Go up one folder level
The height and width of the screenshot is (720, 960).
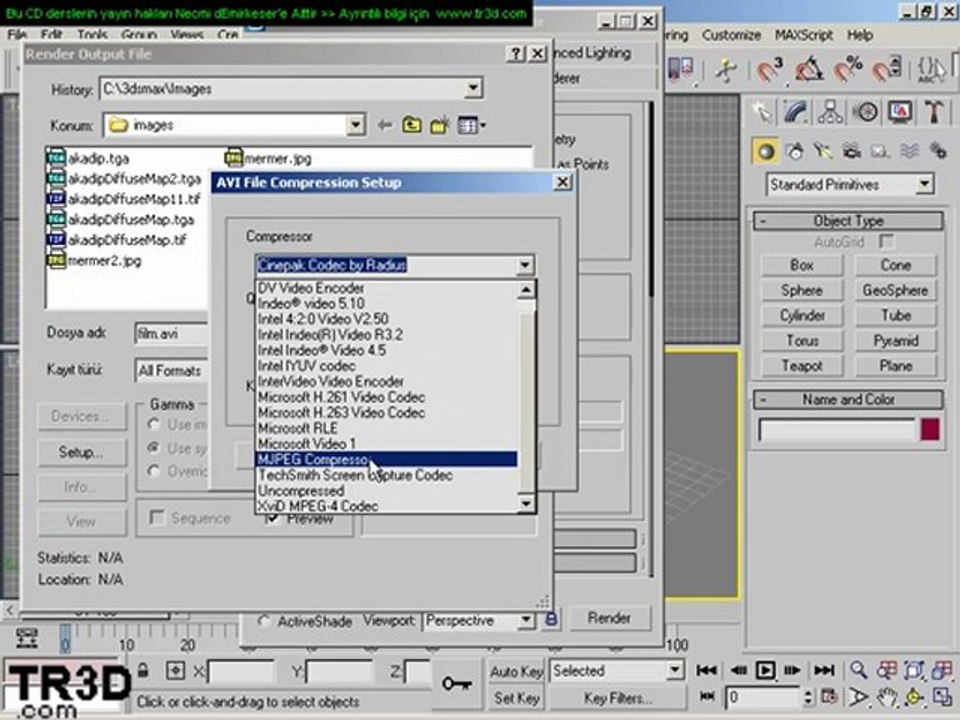(x=412, y=126)
